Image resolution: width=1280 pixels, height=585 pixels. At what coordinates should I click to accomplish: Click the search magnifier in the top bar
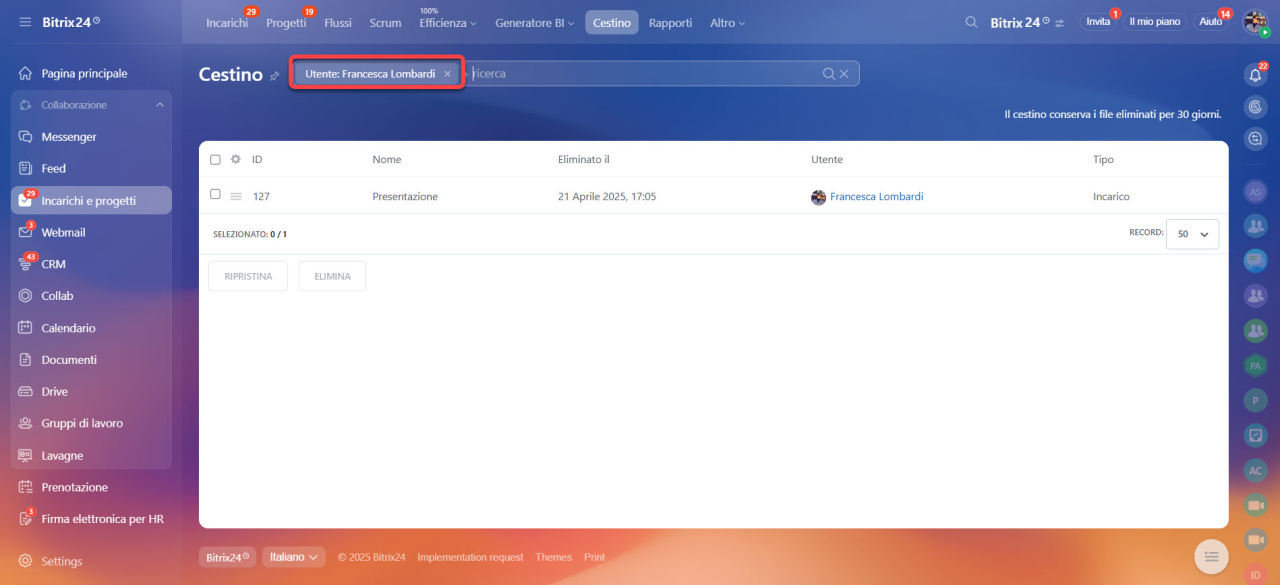click(x=971, y=22)
